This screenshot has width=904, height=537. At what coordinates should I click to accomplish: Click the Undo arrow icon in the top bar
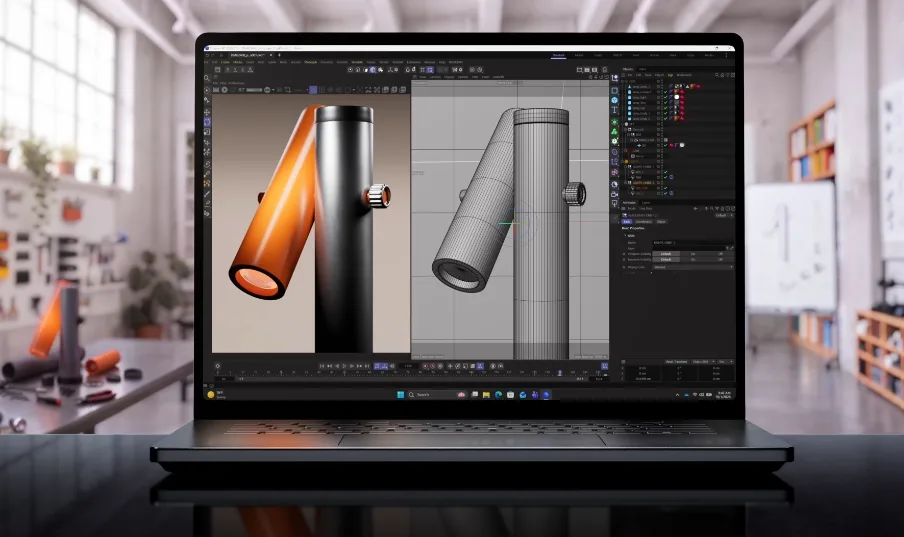click(x=207, y=55)
